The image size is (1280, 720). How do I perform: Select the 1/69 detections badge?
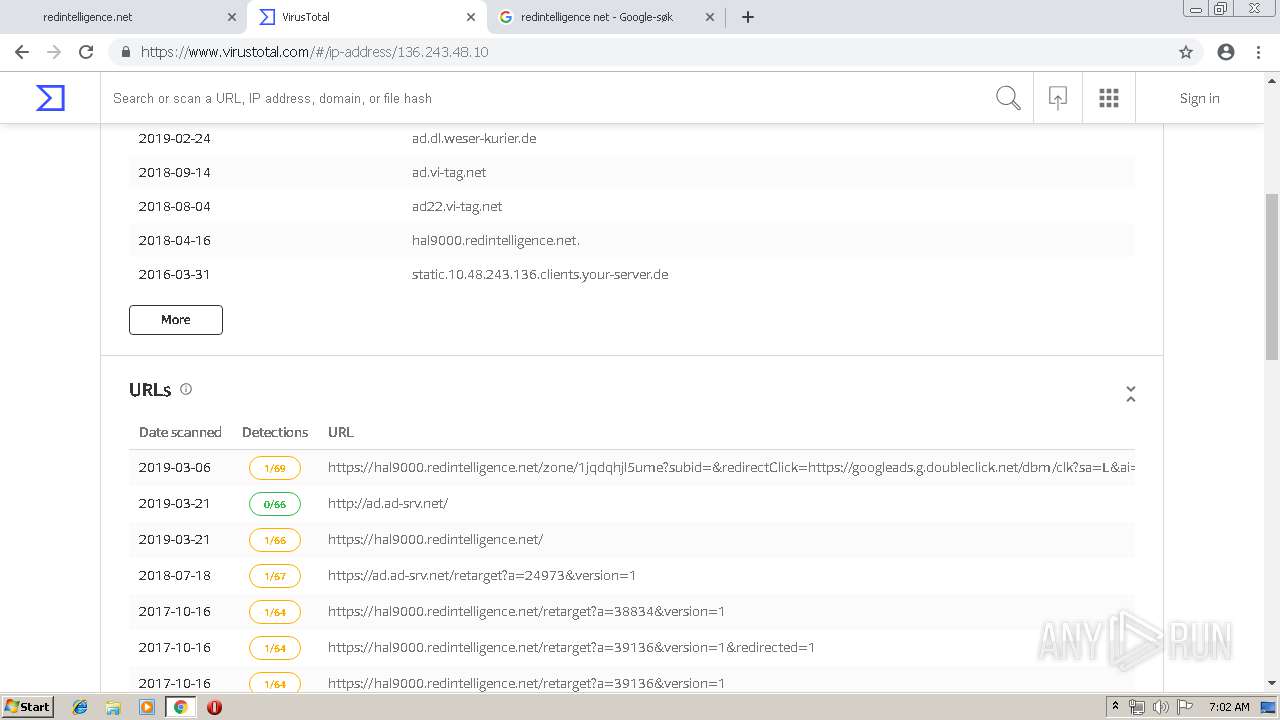(x=275, y=468)
